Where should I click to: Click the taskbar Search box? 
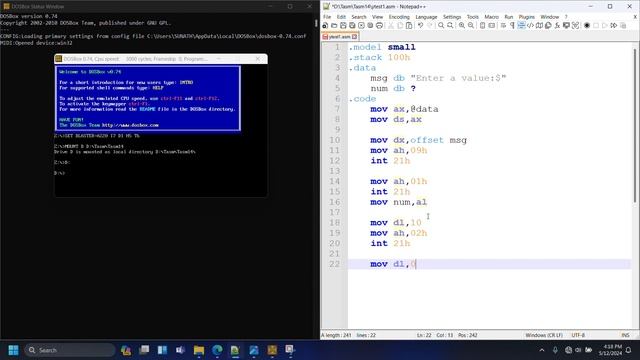point(70,350)
